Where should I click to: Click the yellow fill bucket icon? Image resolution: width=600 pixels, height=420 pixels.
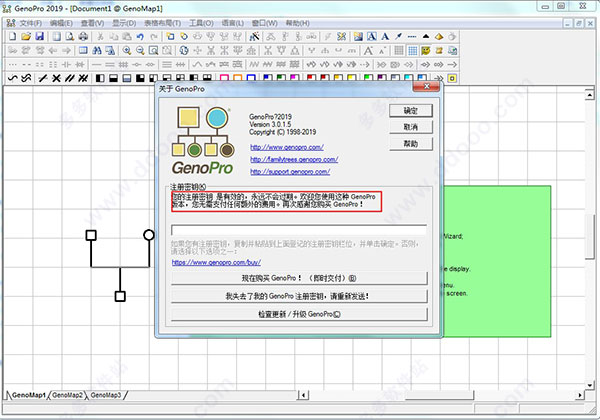point(439,37)
